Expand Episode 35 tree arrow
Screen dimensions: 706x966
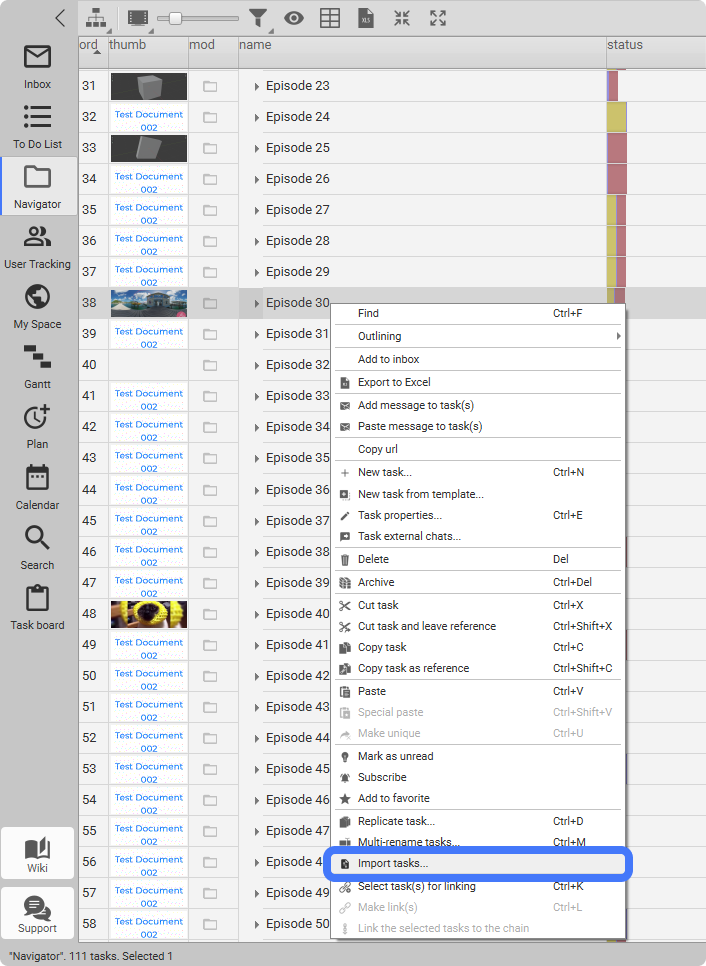click(256, 459)
